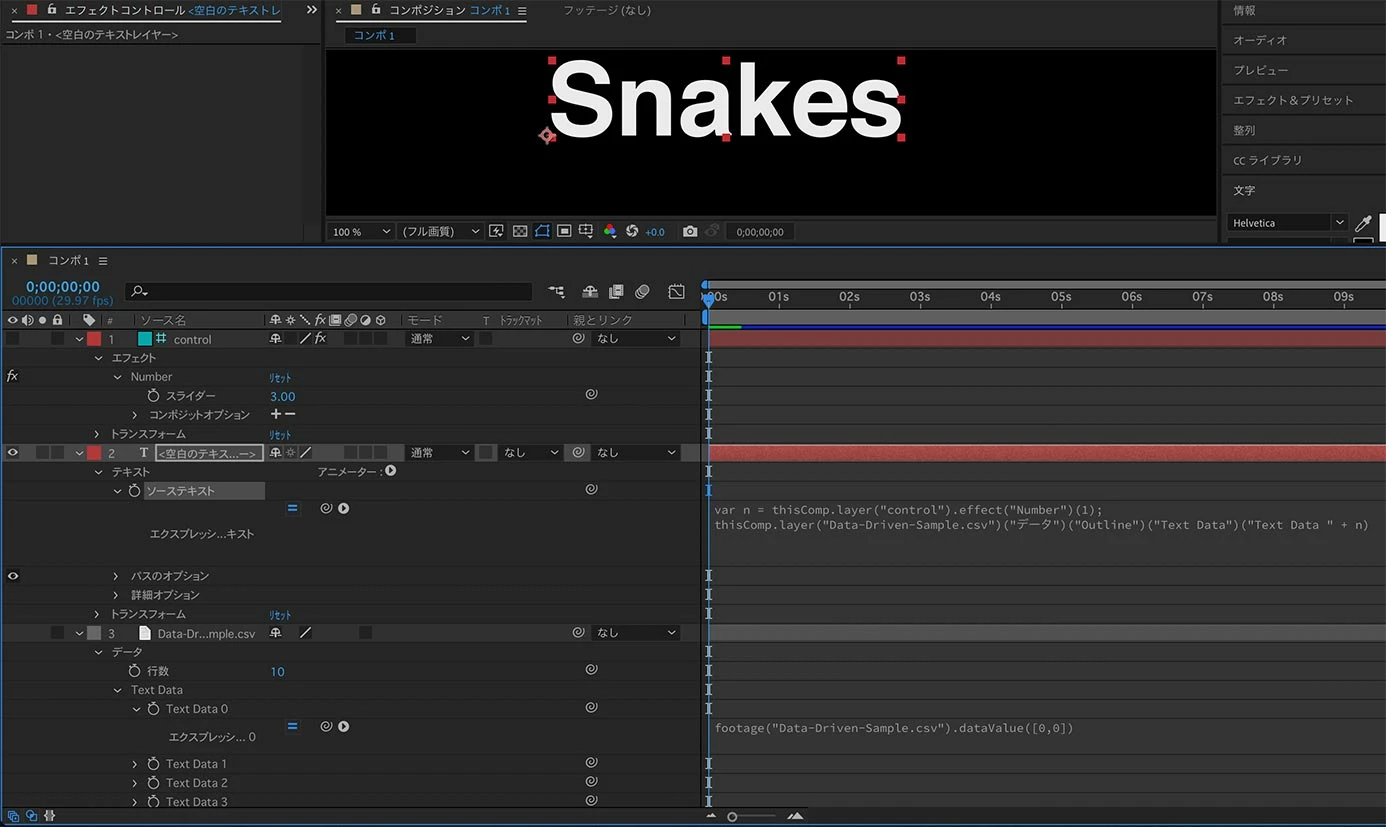The width and height of the screenshot is (1386, 827).
Task: Open blending mode dropdown for control layer
Action: [x=439, y=339]
